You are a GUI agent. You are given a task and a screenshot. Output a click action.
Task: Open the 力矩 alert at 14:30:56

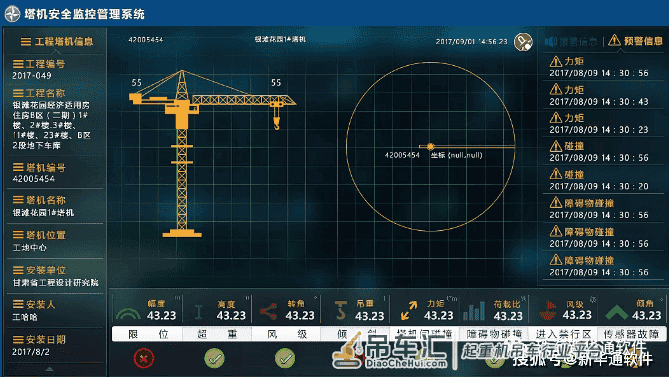point(603,67)
